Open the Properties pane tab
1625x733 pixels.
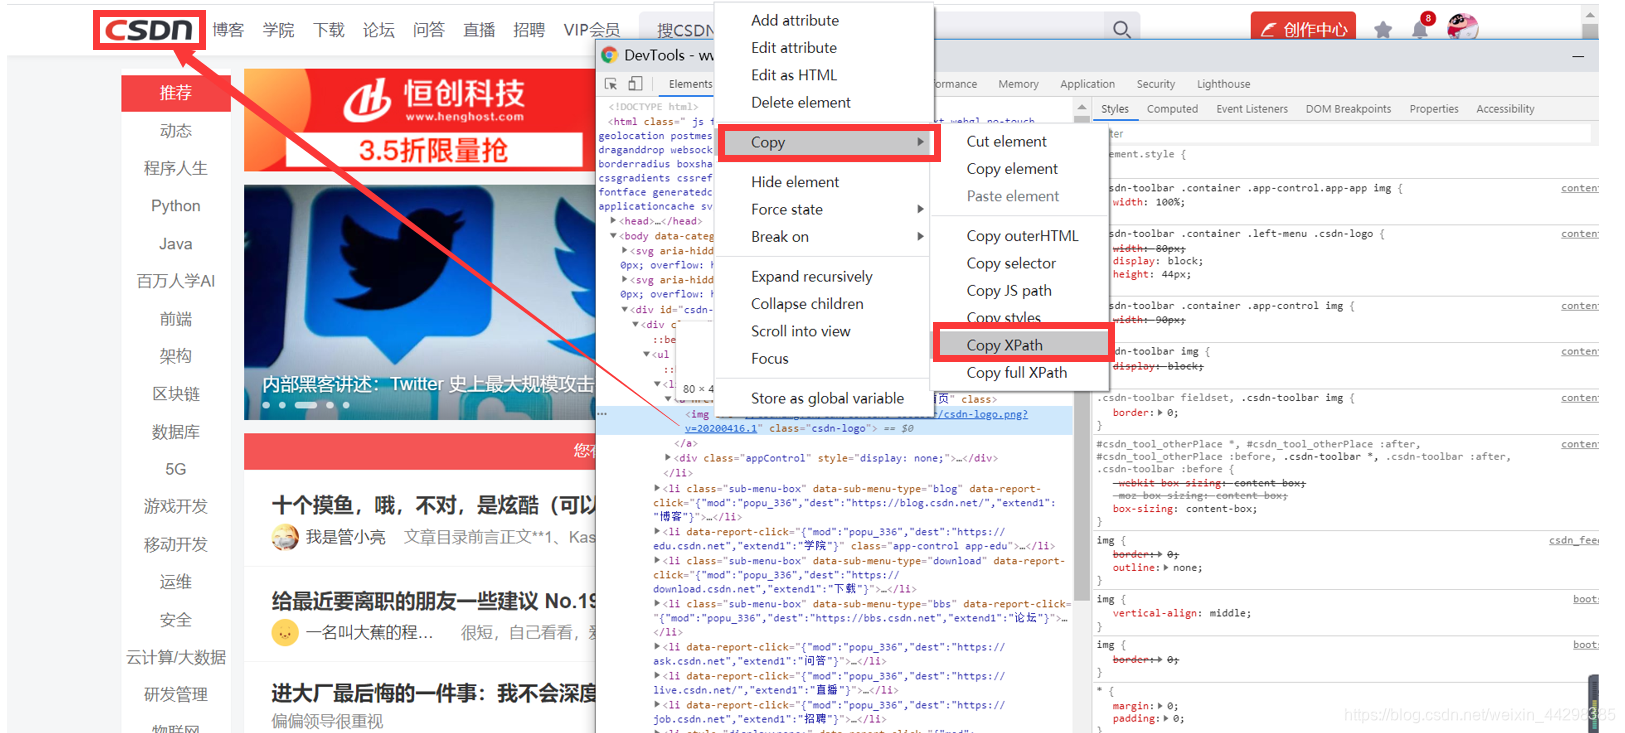1434,109
